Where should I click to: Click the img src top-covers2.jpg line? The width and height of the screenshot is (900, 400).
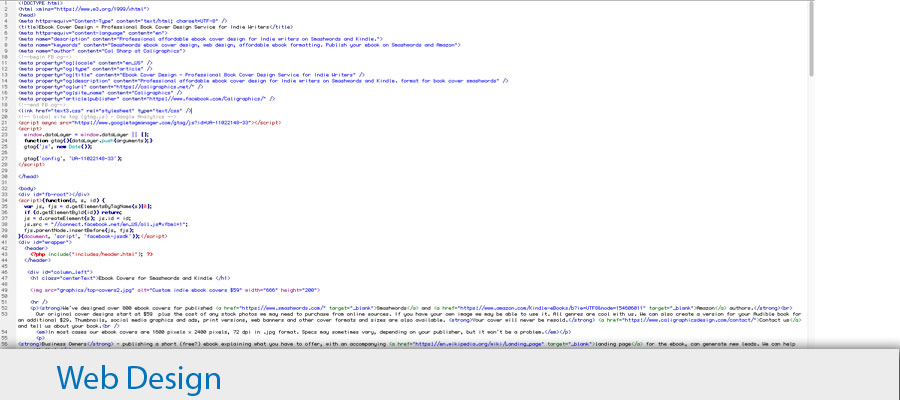pos(175,290)
